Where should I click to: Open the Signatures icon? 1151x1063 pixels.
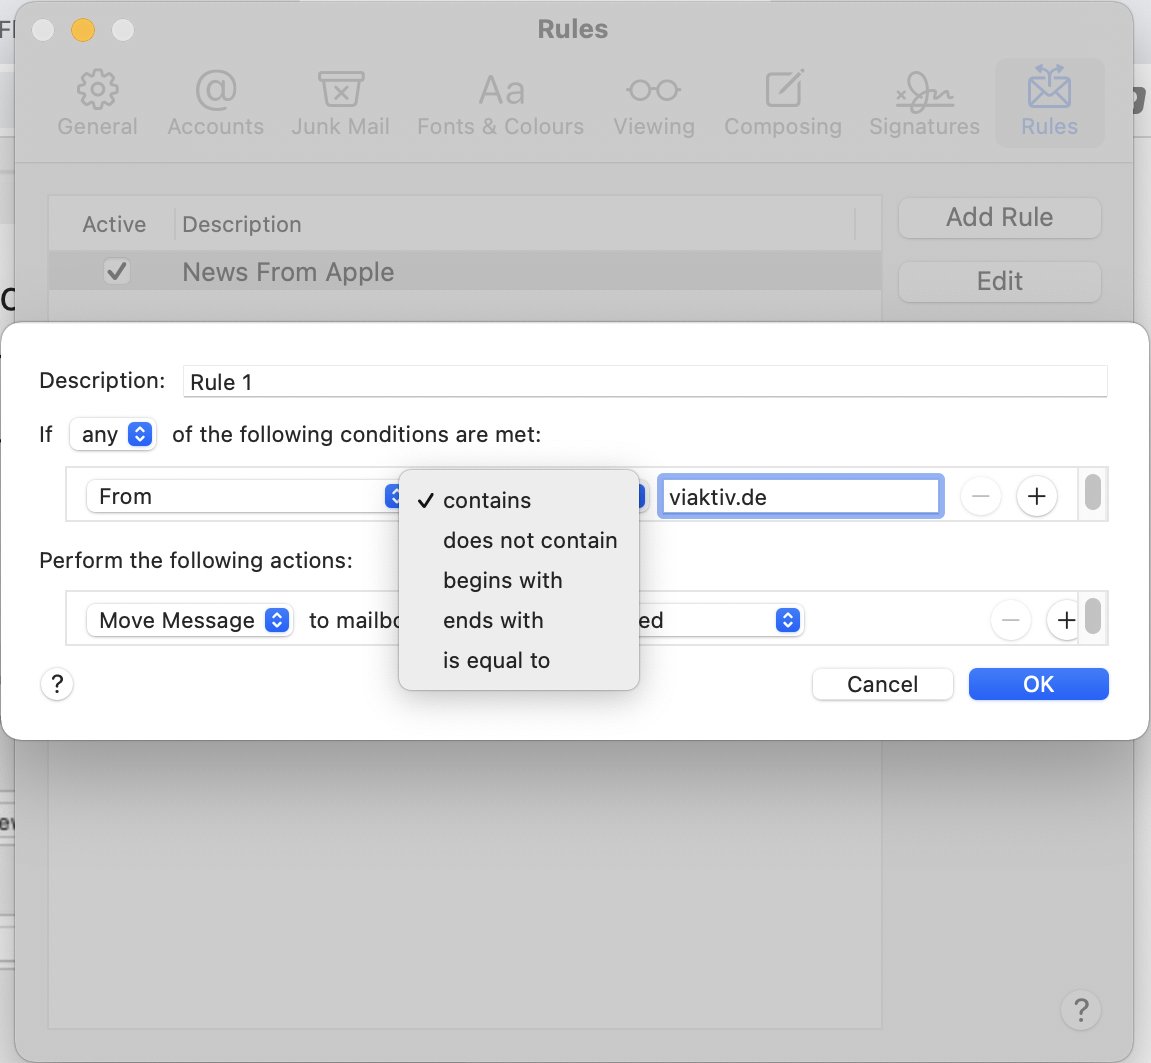924,91
